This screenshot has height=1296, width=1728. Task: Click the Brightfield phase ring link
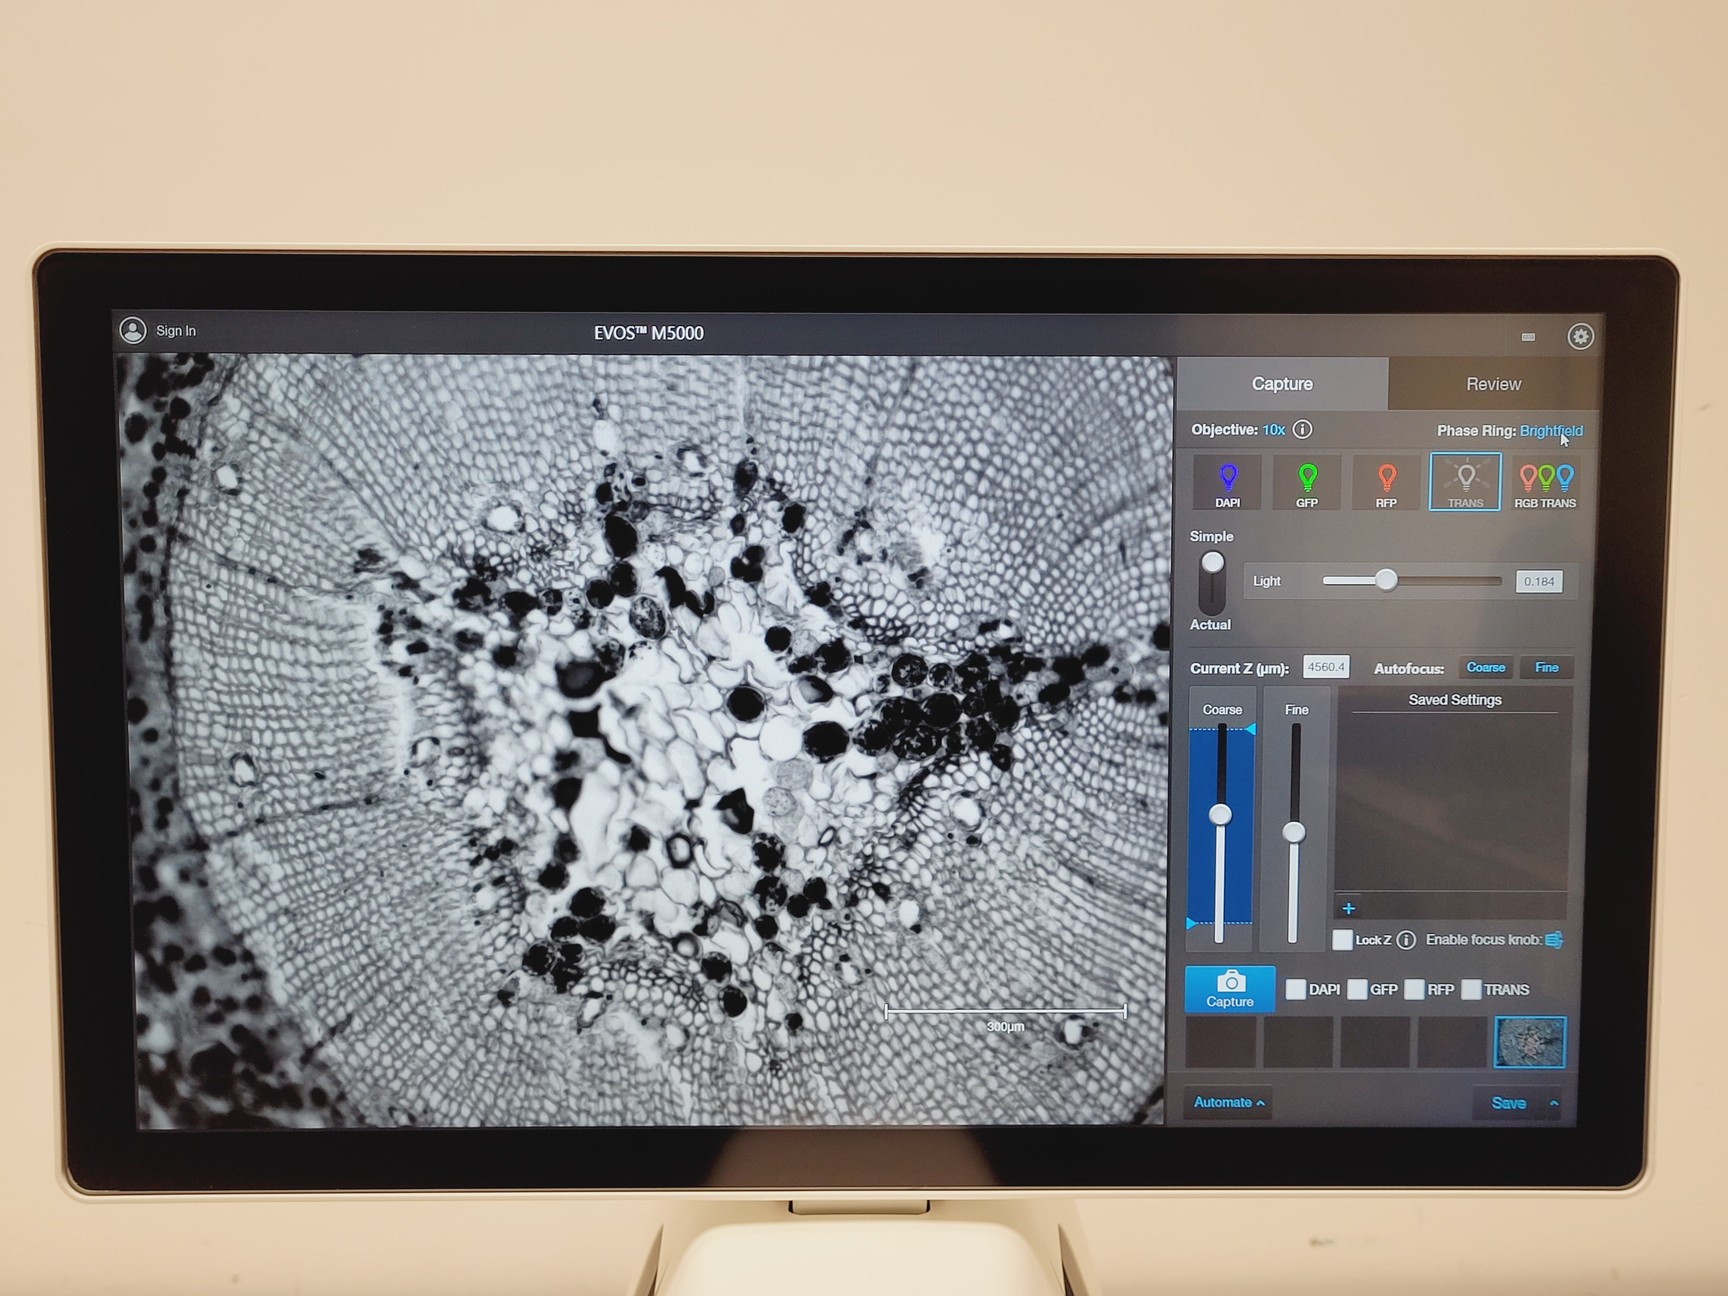pyautogui.click(x=1551, y=430)
